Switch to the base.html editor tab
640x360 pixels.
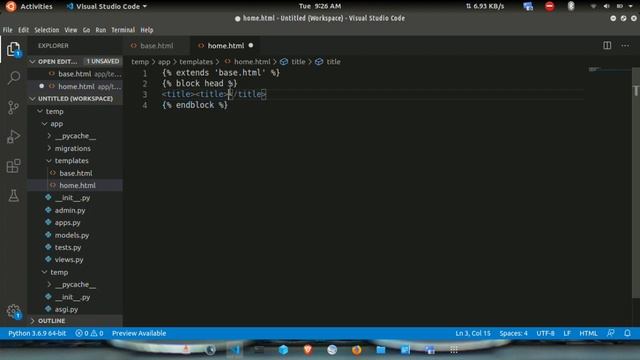pyautogui.click(x=156, y=45)
